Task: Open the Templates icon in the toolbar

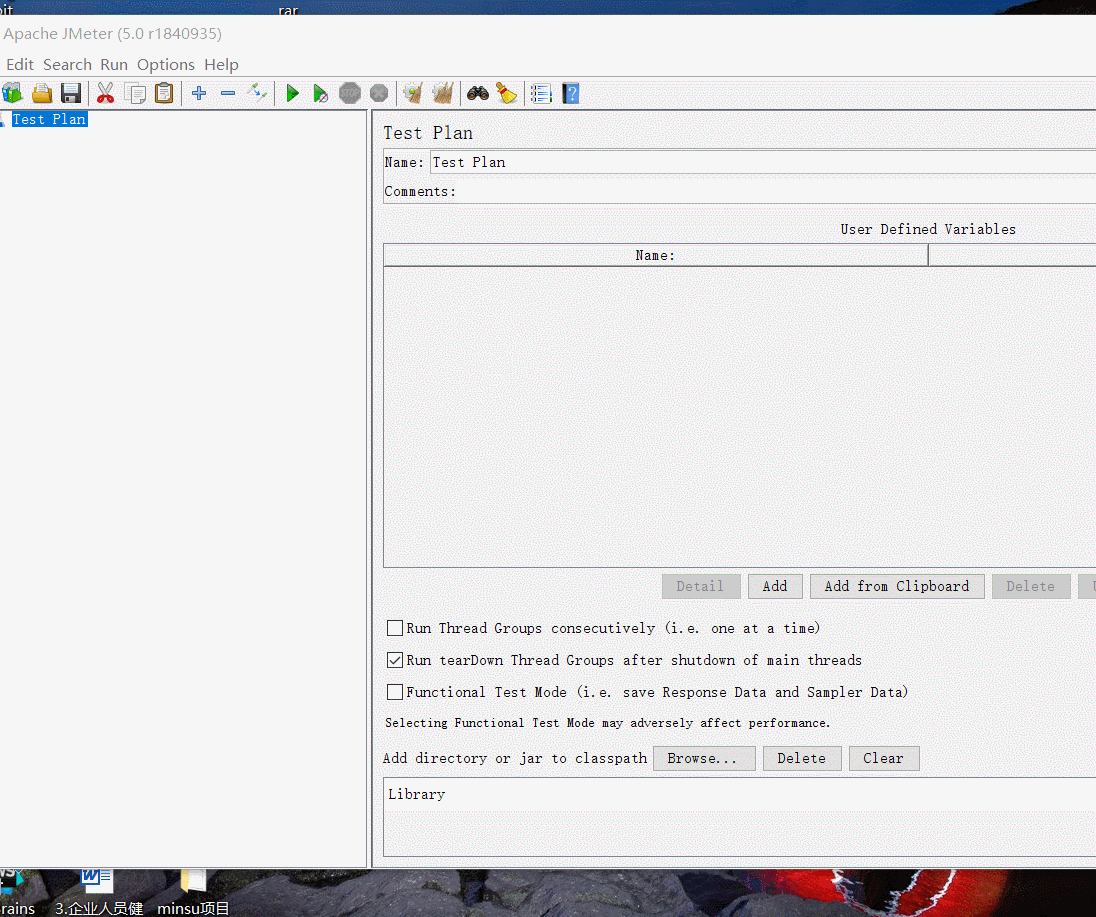Action: tap(12, 93)
